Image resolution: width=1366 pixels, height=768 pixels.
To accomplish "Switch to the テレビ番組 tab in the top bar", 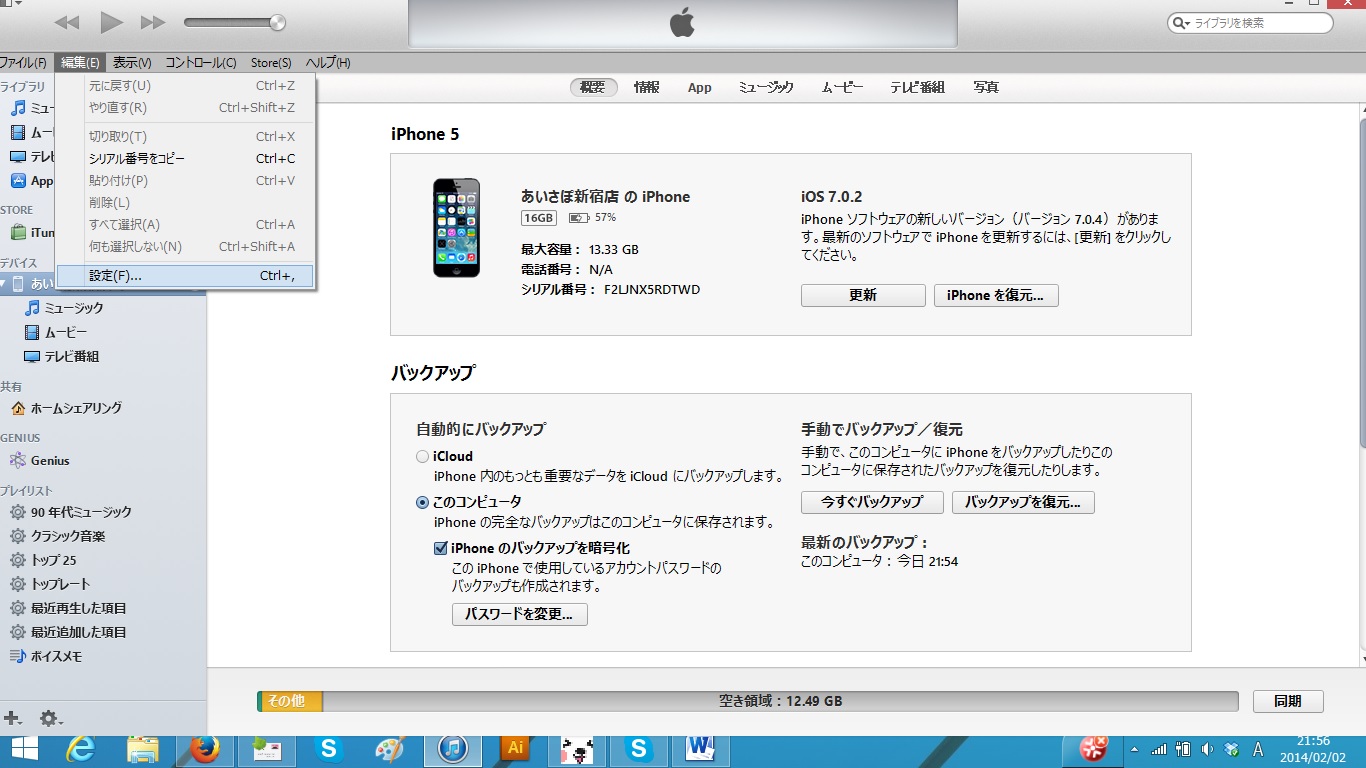I will click(x=918, y=87).
